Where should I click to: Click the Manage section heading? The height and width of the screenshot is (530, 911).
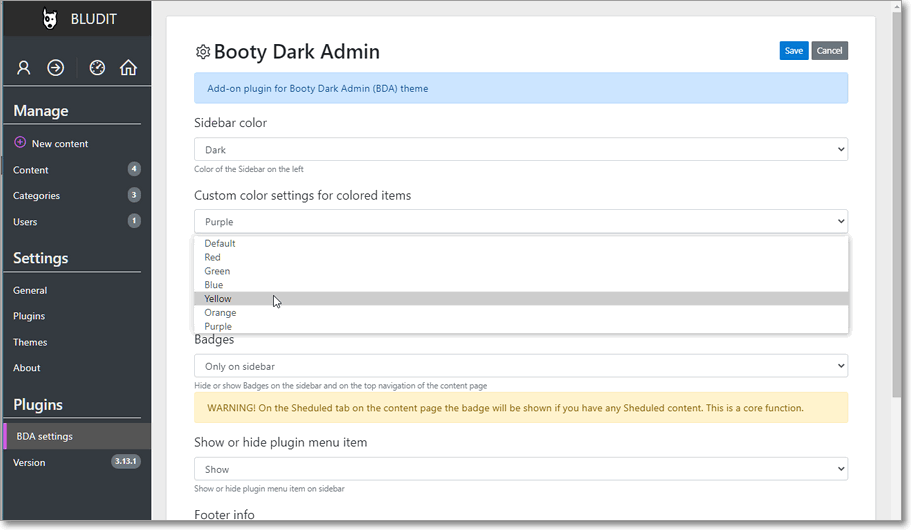41,111
